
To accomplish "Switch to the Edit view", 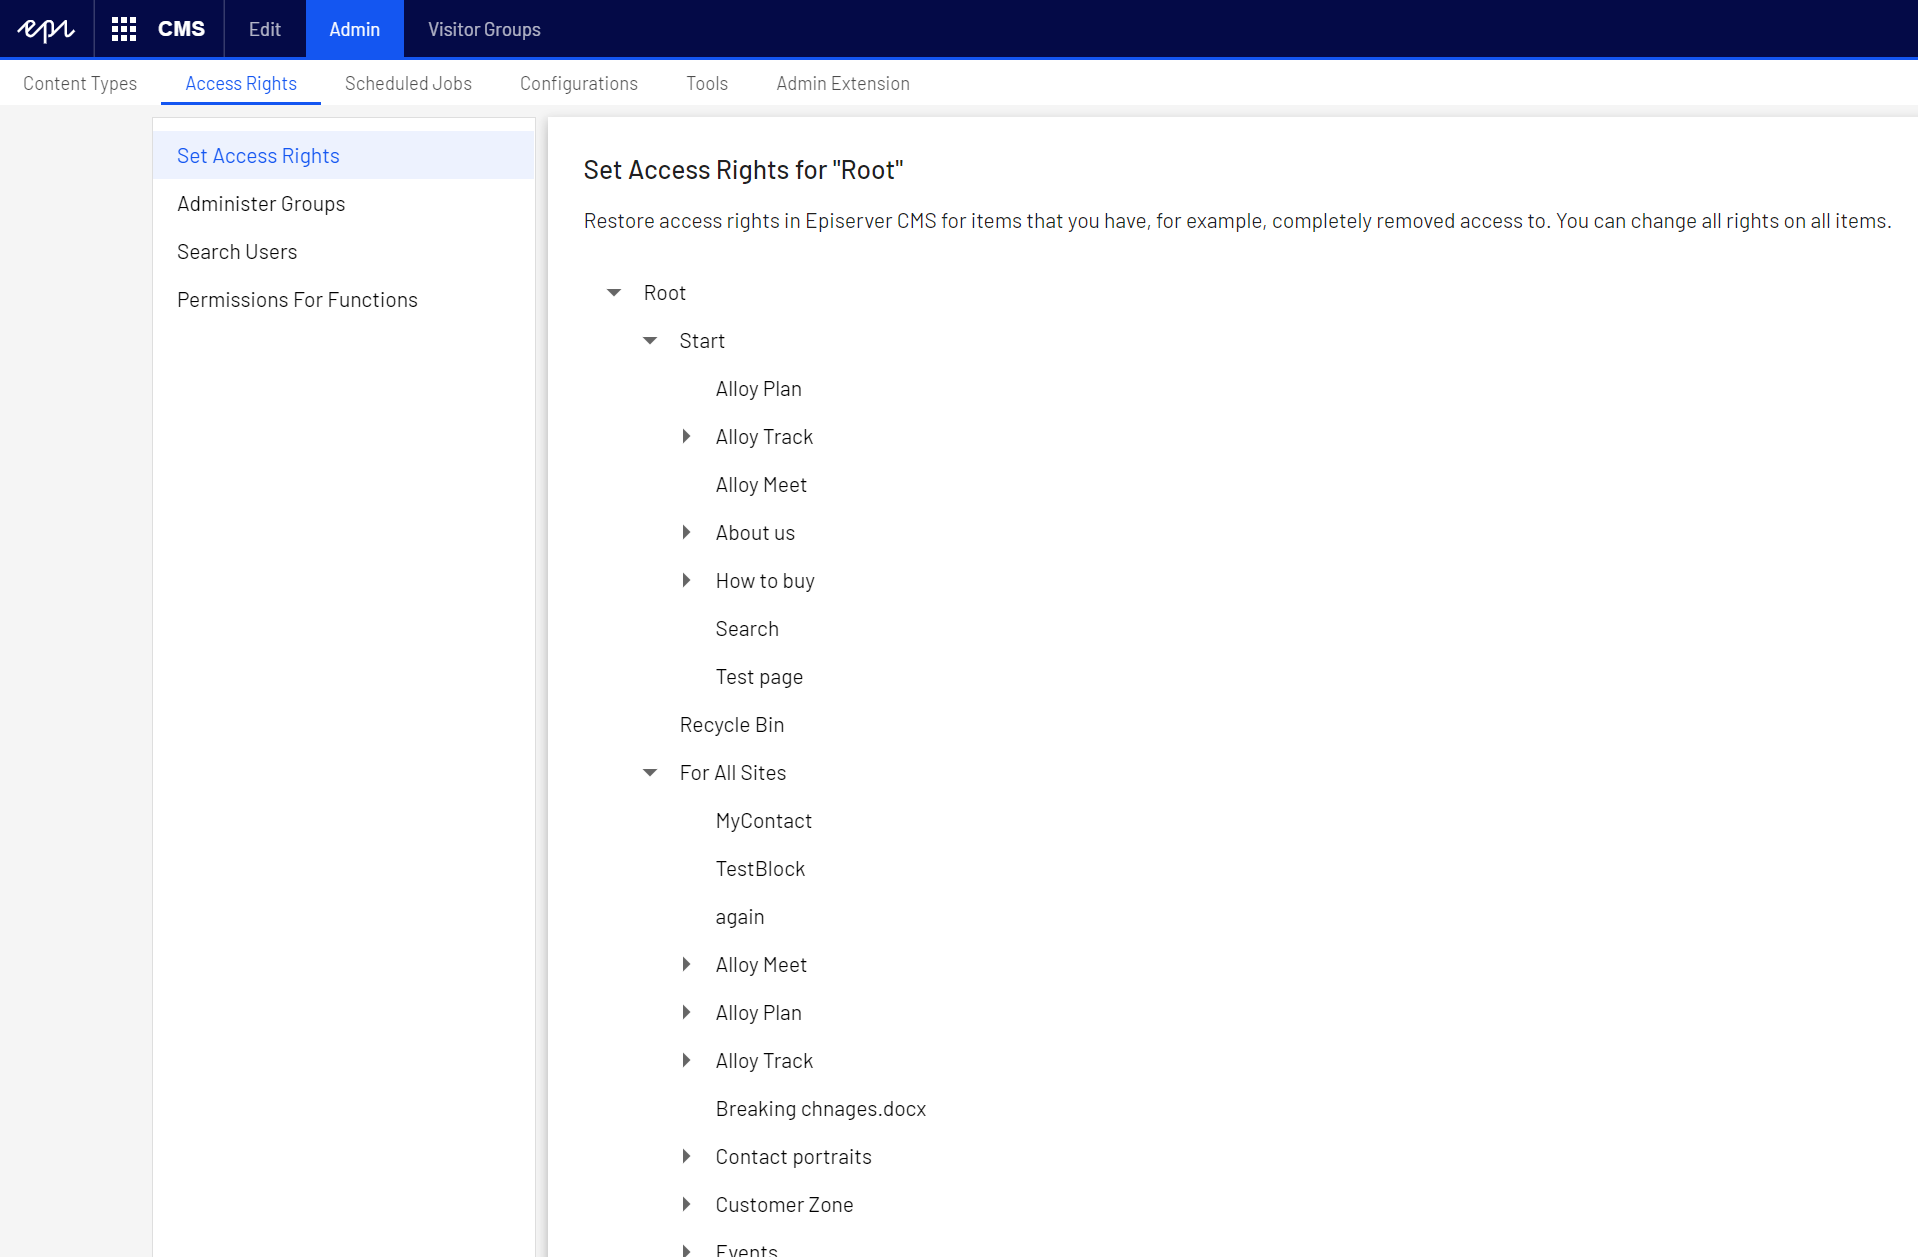I will 264,29.
